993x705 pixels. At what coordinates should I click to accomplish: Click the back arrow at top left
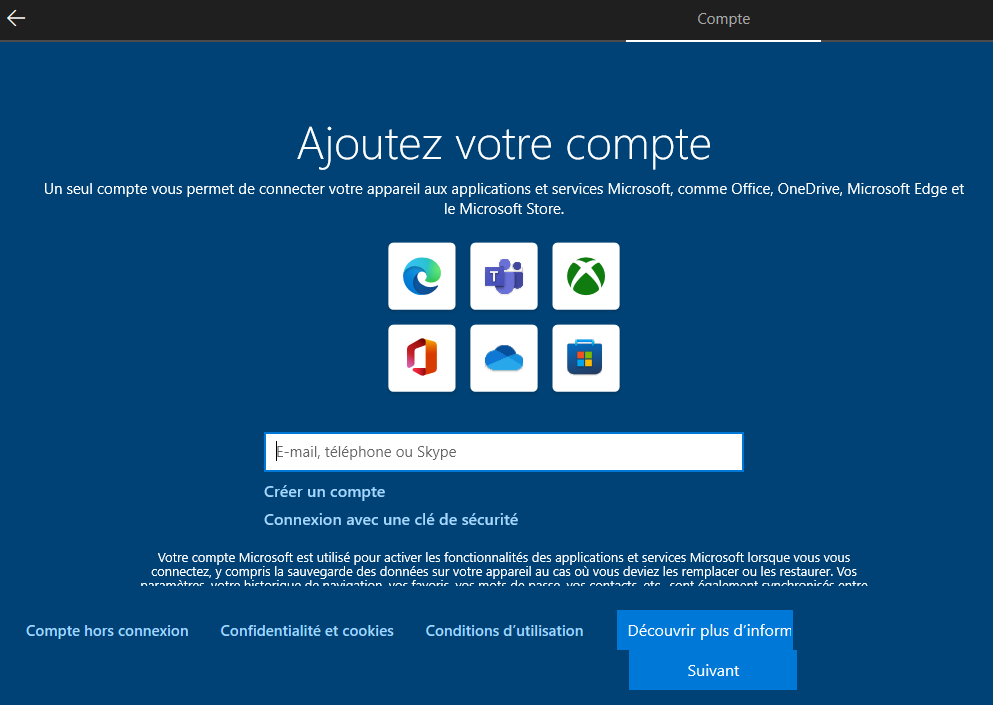click(16, 18)
